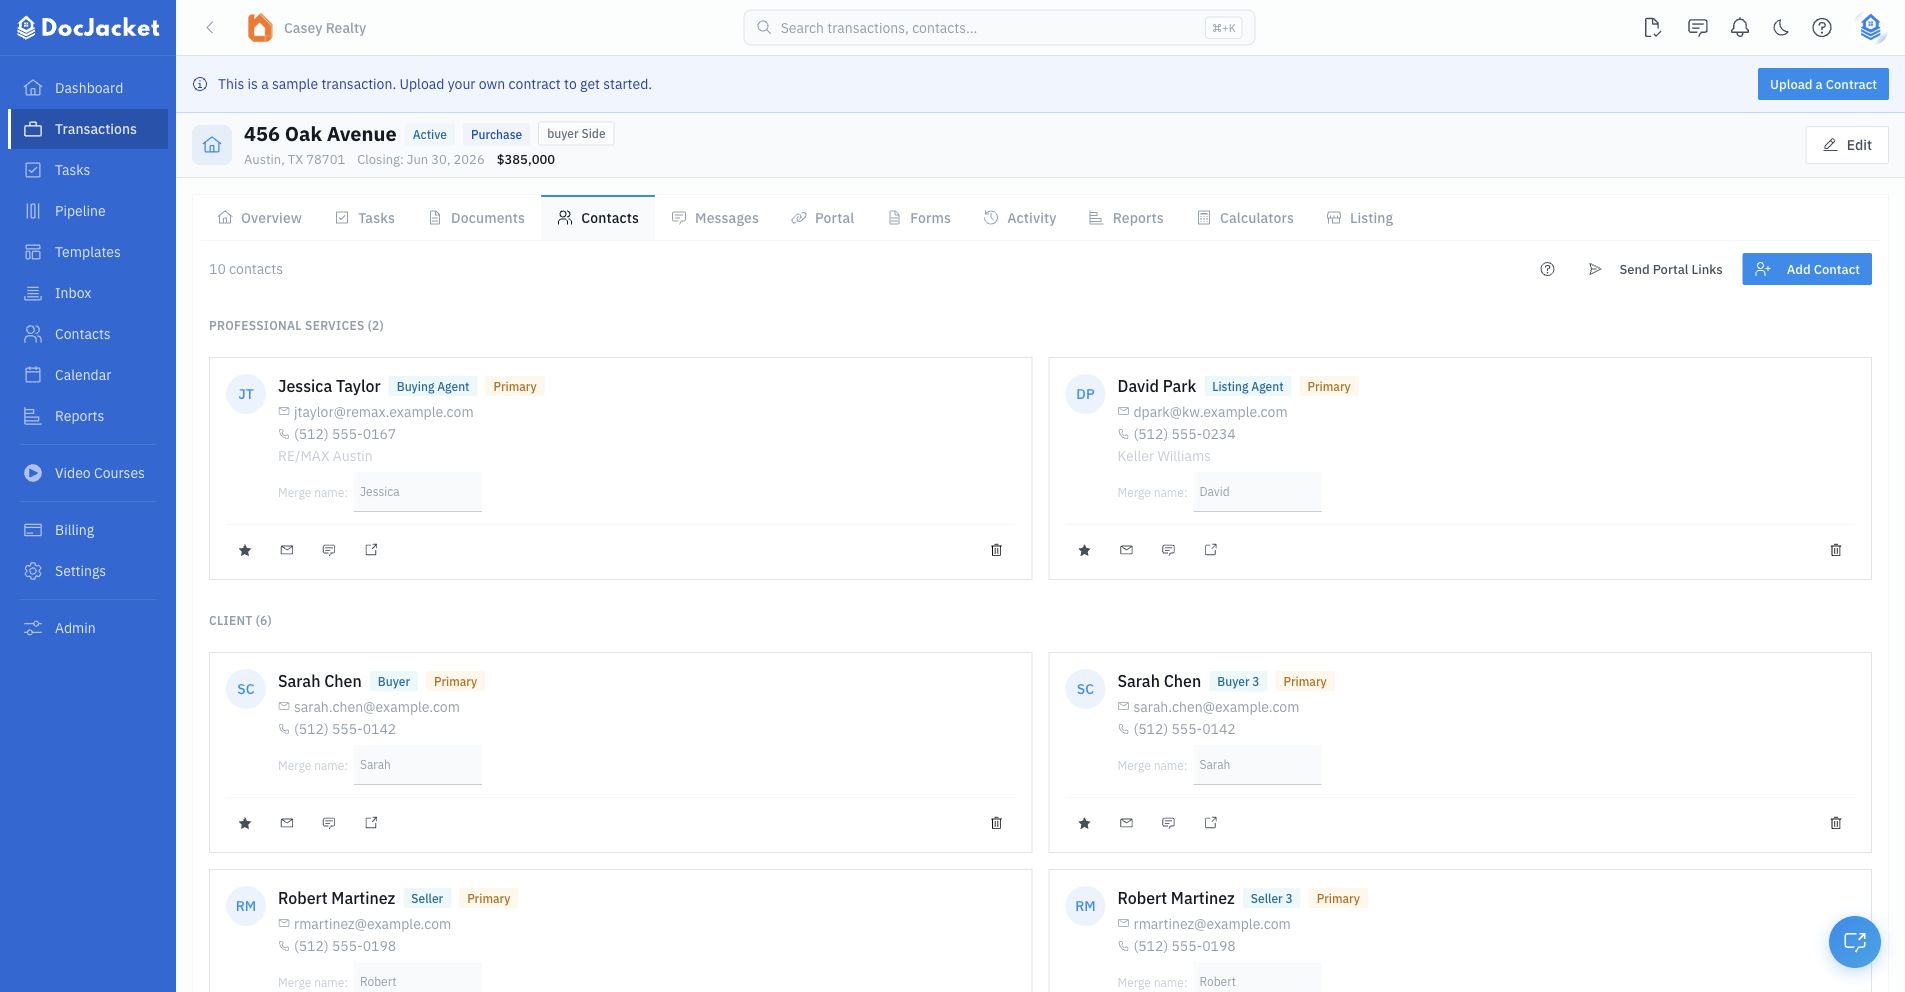Viewport: 1905px width, 992px height.
Task: Switch to the Overview tab
Action: click(x=259, y=218)
